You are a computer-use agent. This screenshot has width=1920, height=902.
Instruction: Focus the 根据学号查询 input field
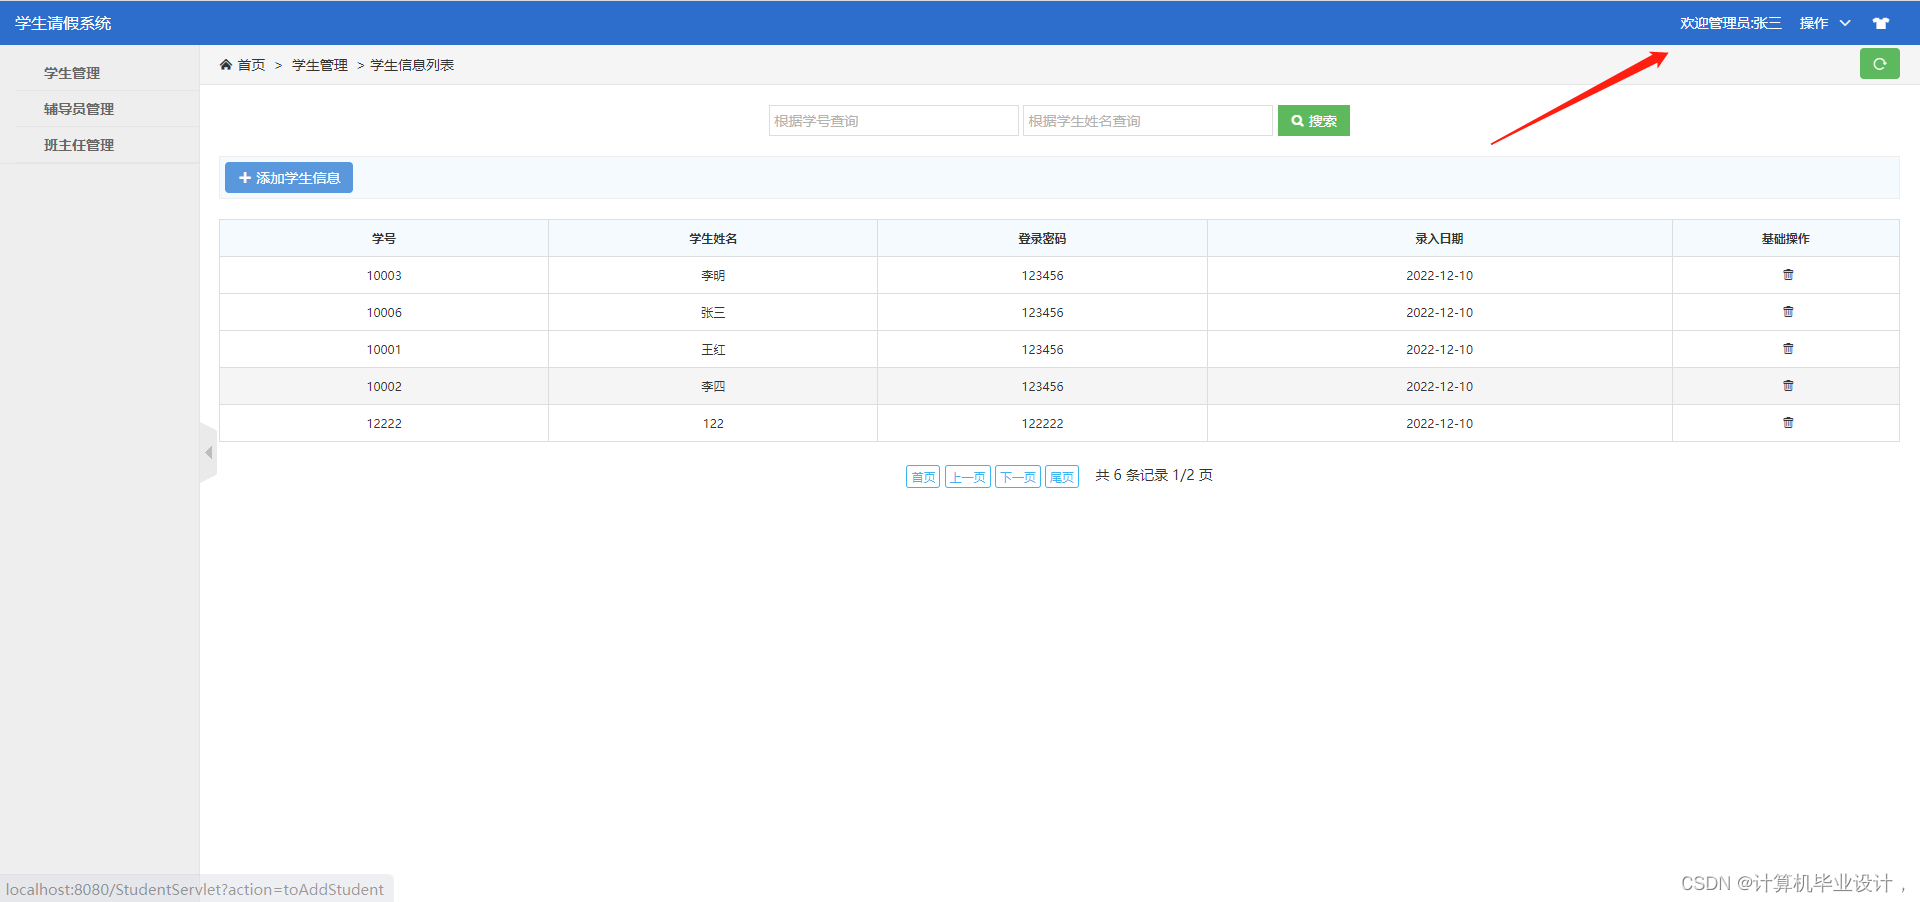tap(893, 121)
